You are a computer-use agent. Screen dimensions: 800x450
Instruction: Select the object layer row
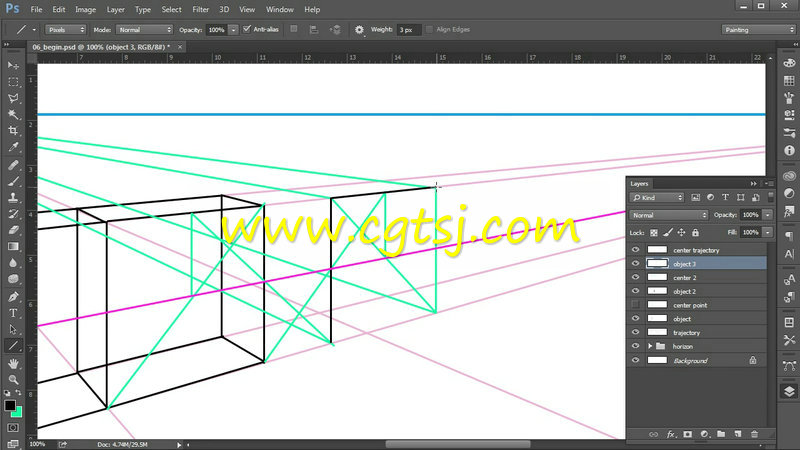[697, 318]
